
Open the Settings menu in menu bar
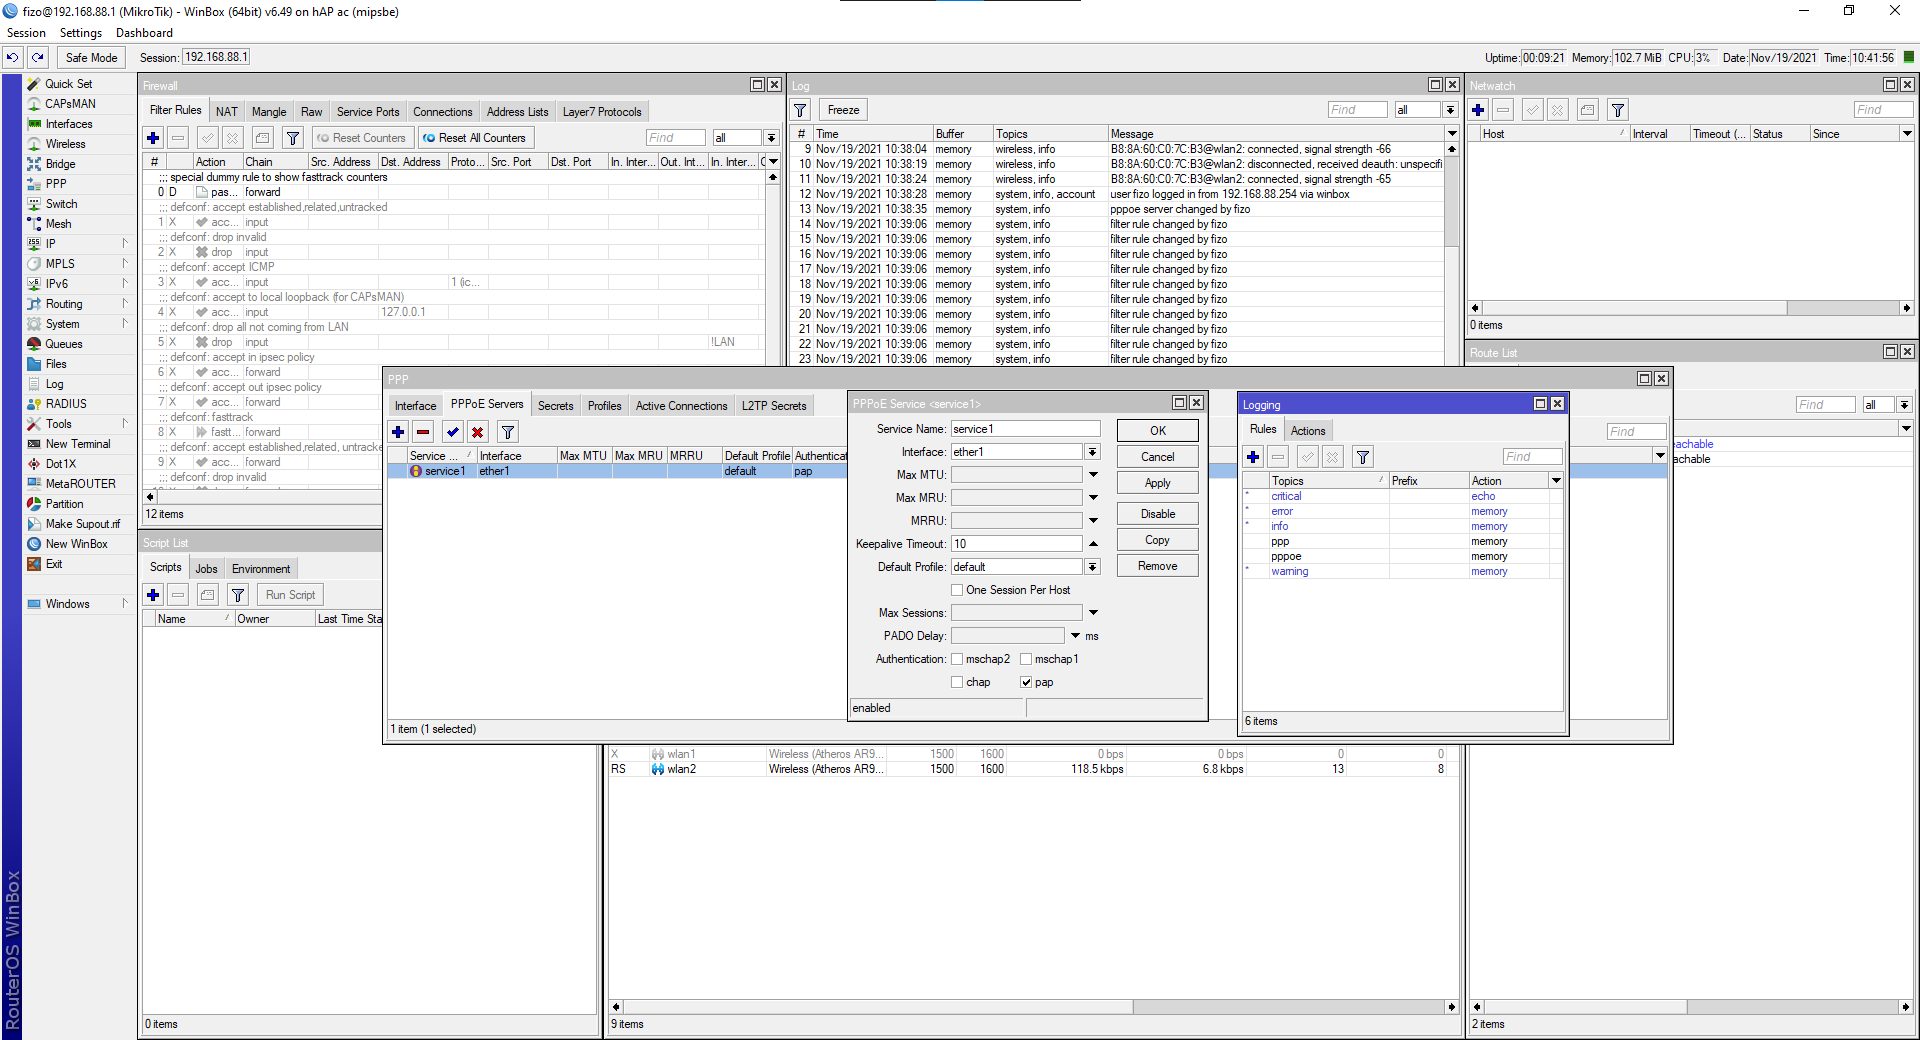coord(80,33)
